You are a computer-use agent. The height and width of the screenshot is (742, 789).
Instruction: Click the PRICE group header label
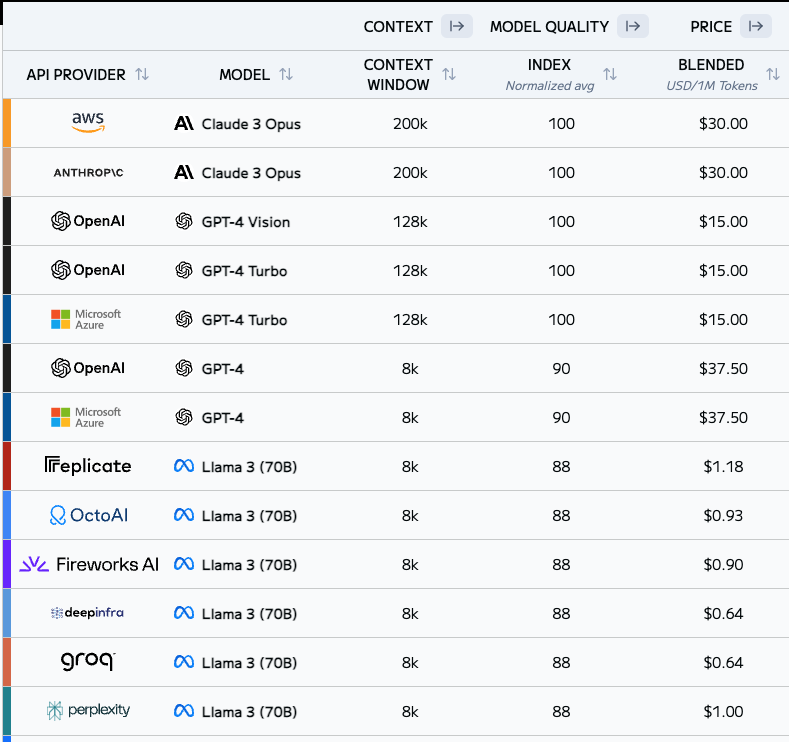711,27
